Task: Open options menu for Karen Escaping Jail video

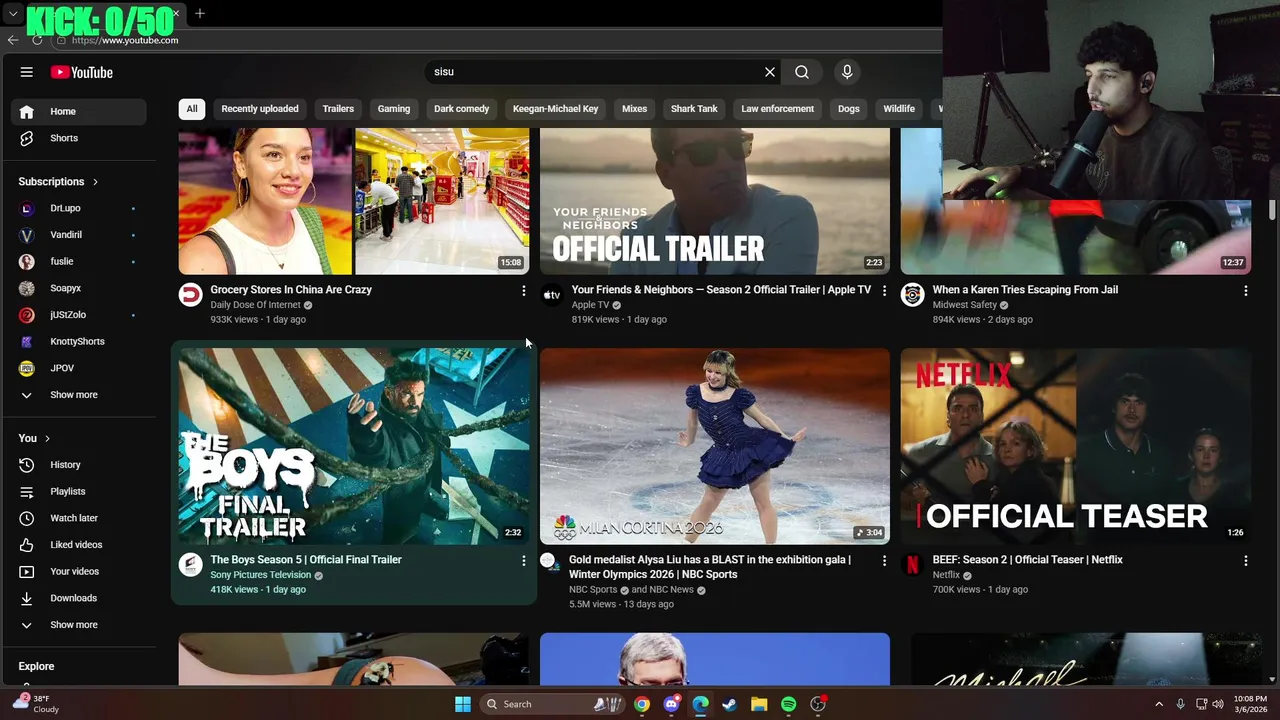Action: (1245, 290)
